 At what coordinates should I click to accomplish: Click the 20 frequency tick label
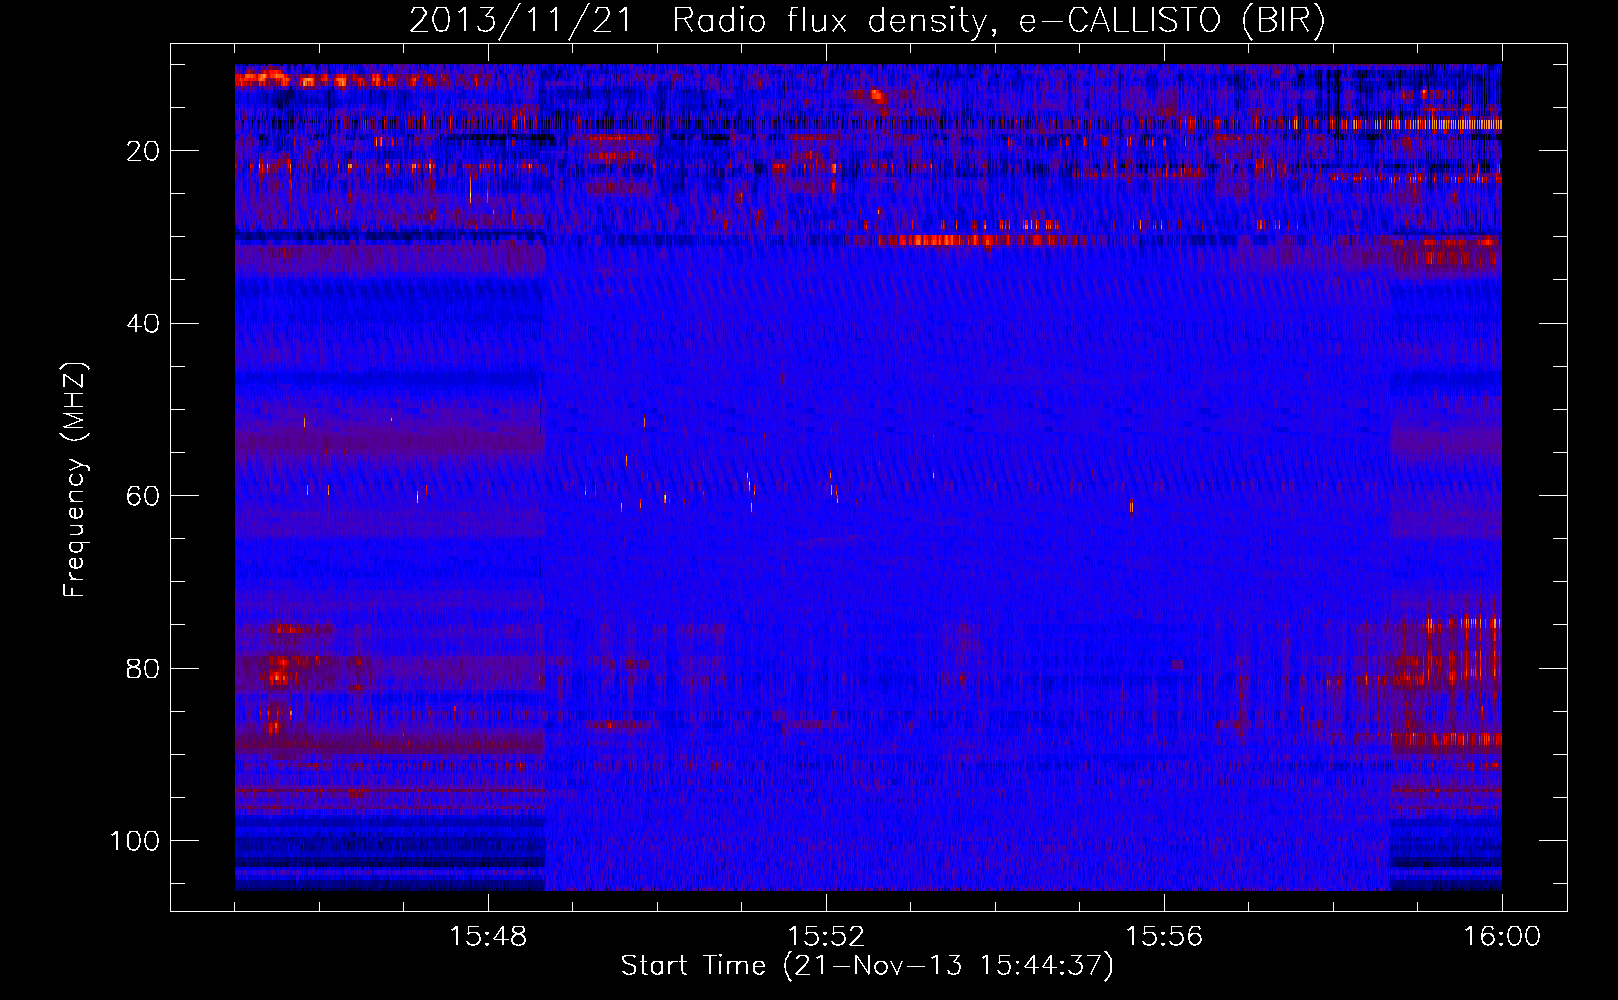(144, 151)
